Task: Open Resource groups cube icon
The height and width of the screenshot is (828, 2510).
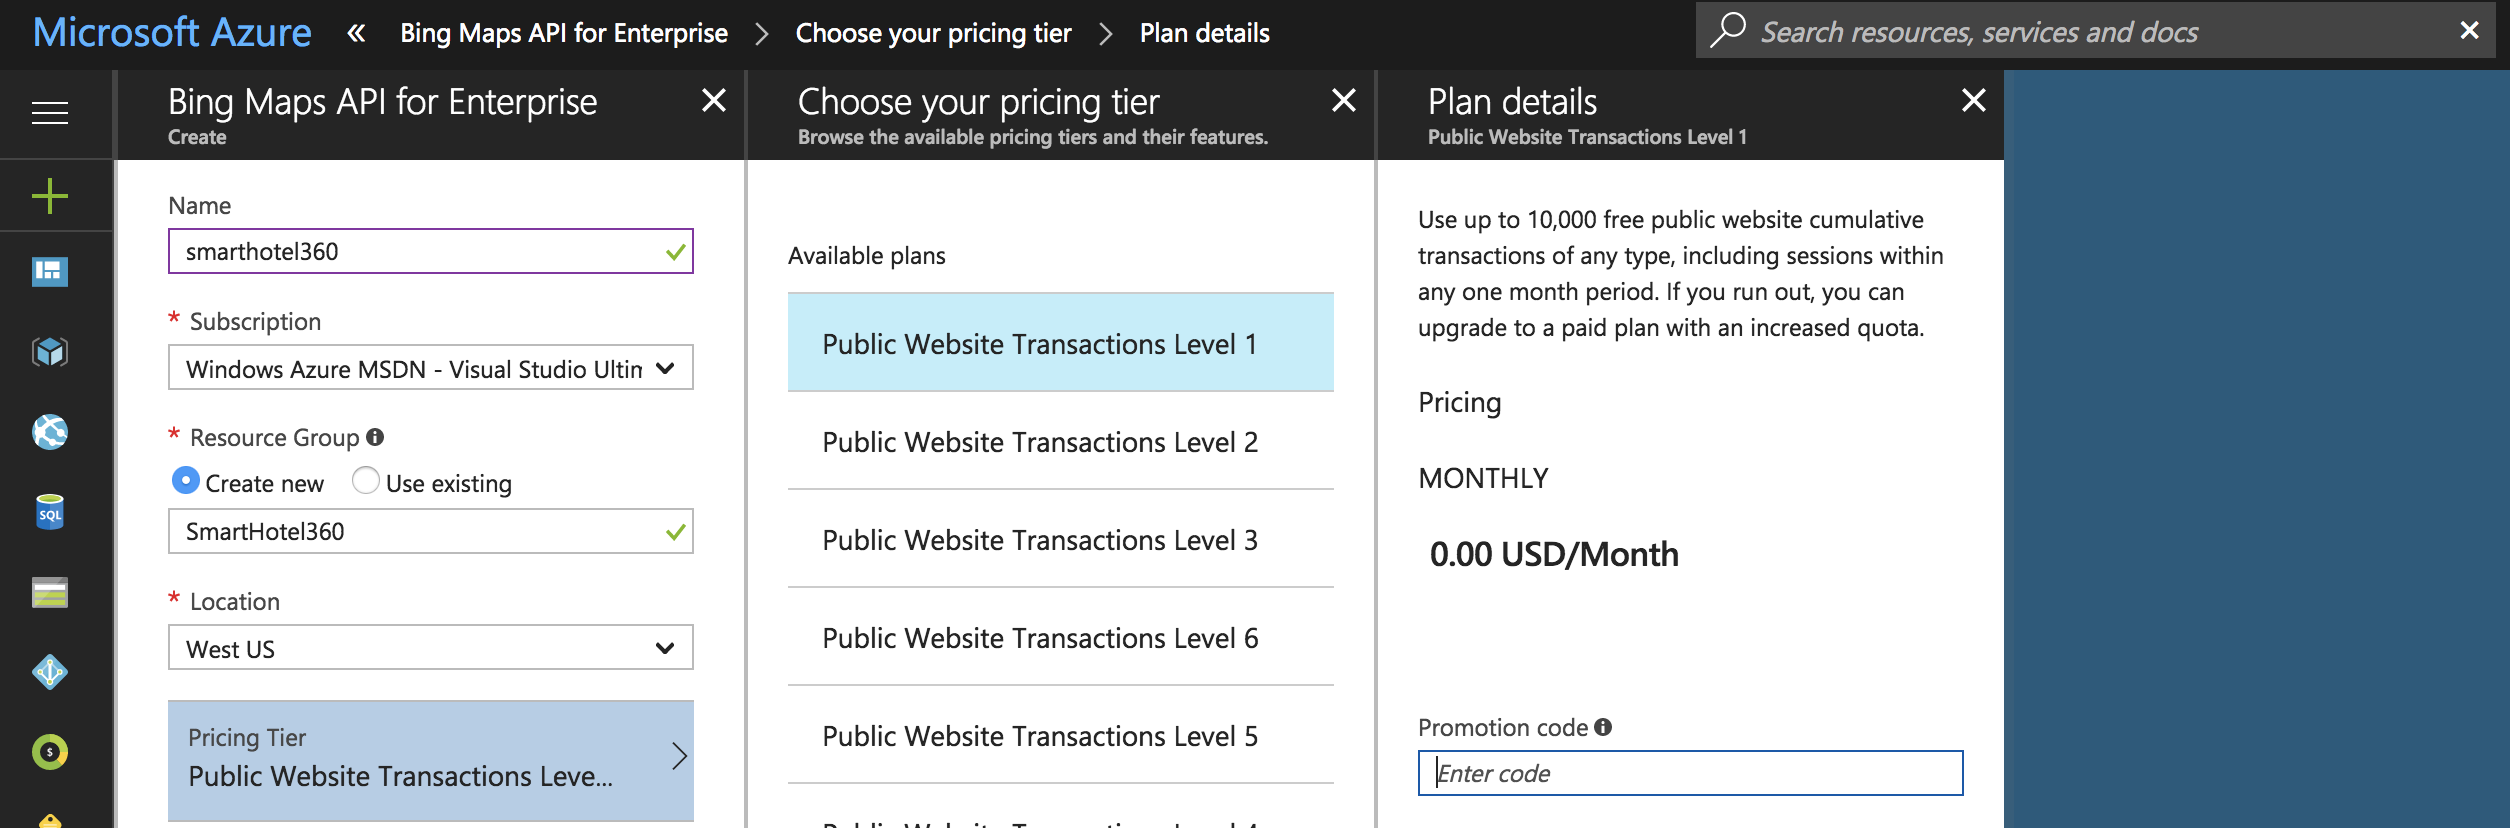Action: 50,351
